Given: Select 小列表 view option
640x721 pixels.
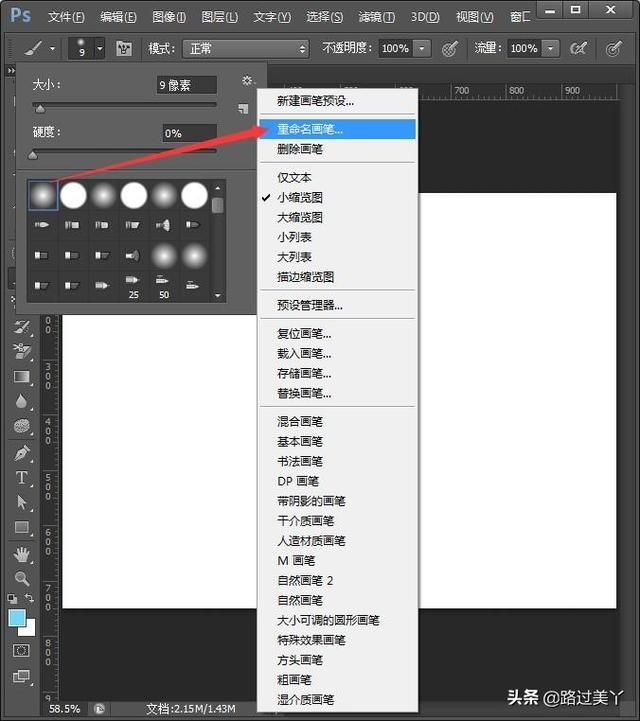Looking at the screenshot, I should point(337,237).
